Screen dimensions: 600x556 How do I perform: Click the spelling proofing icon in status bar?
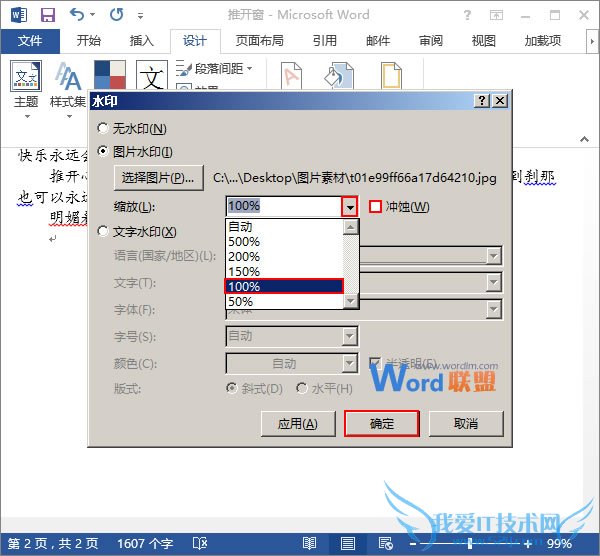coord(200,543)
